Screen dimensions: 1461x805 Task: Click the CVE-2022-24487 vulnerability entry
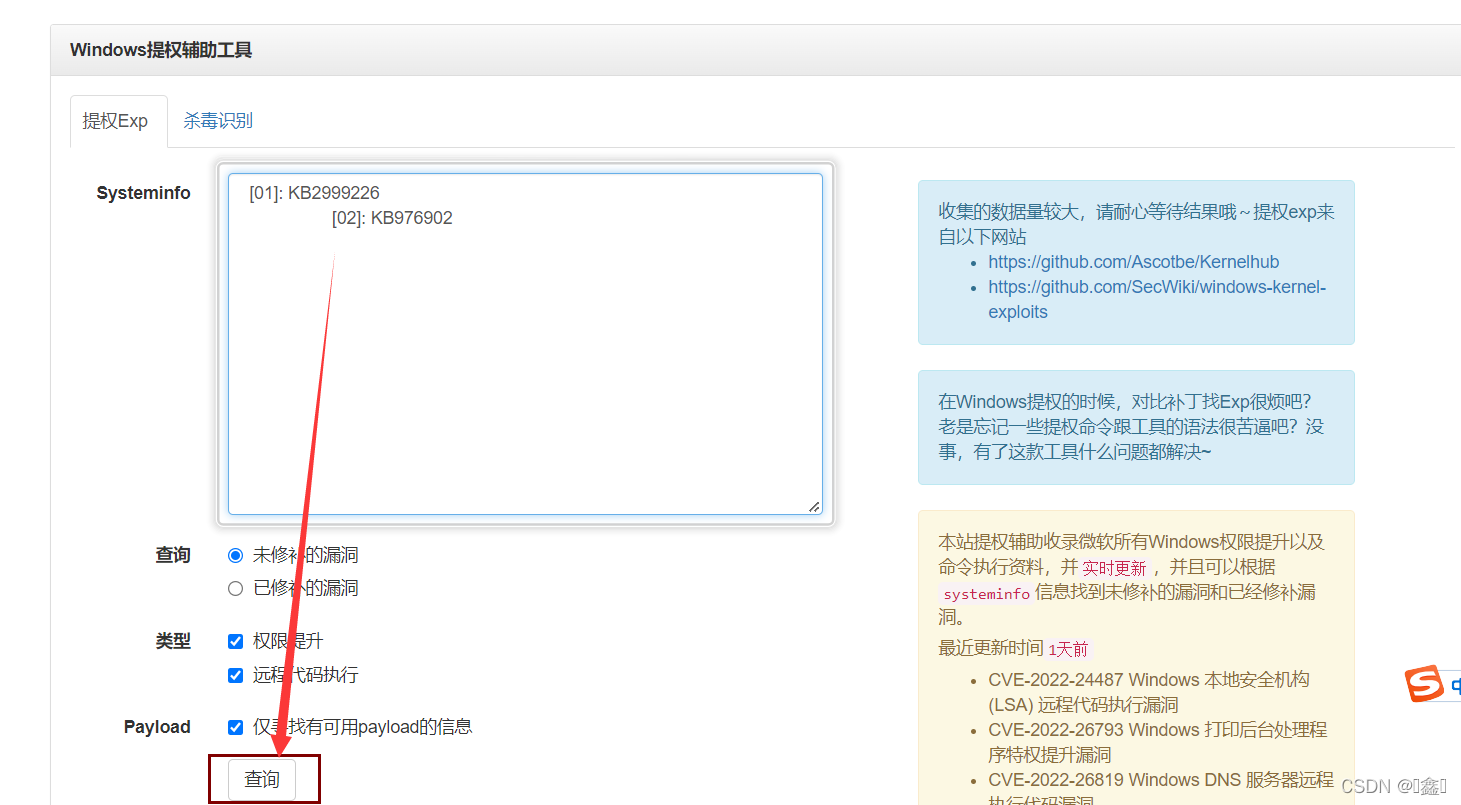point(1149,692)
